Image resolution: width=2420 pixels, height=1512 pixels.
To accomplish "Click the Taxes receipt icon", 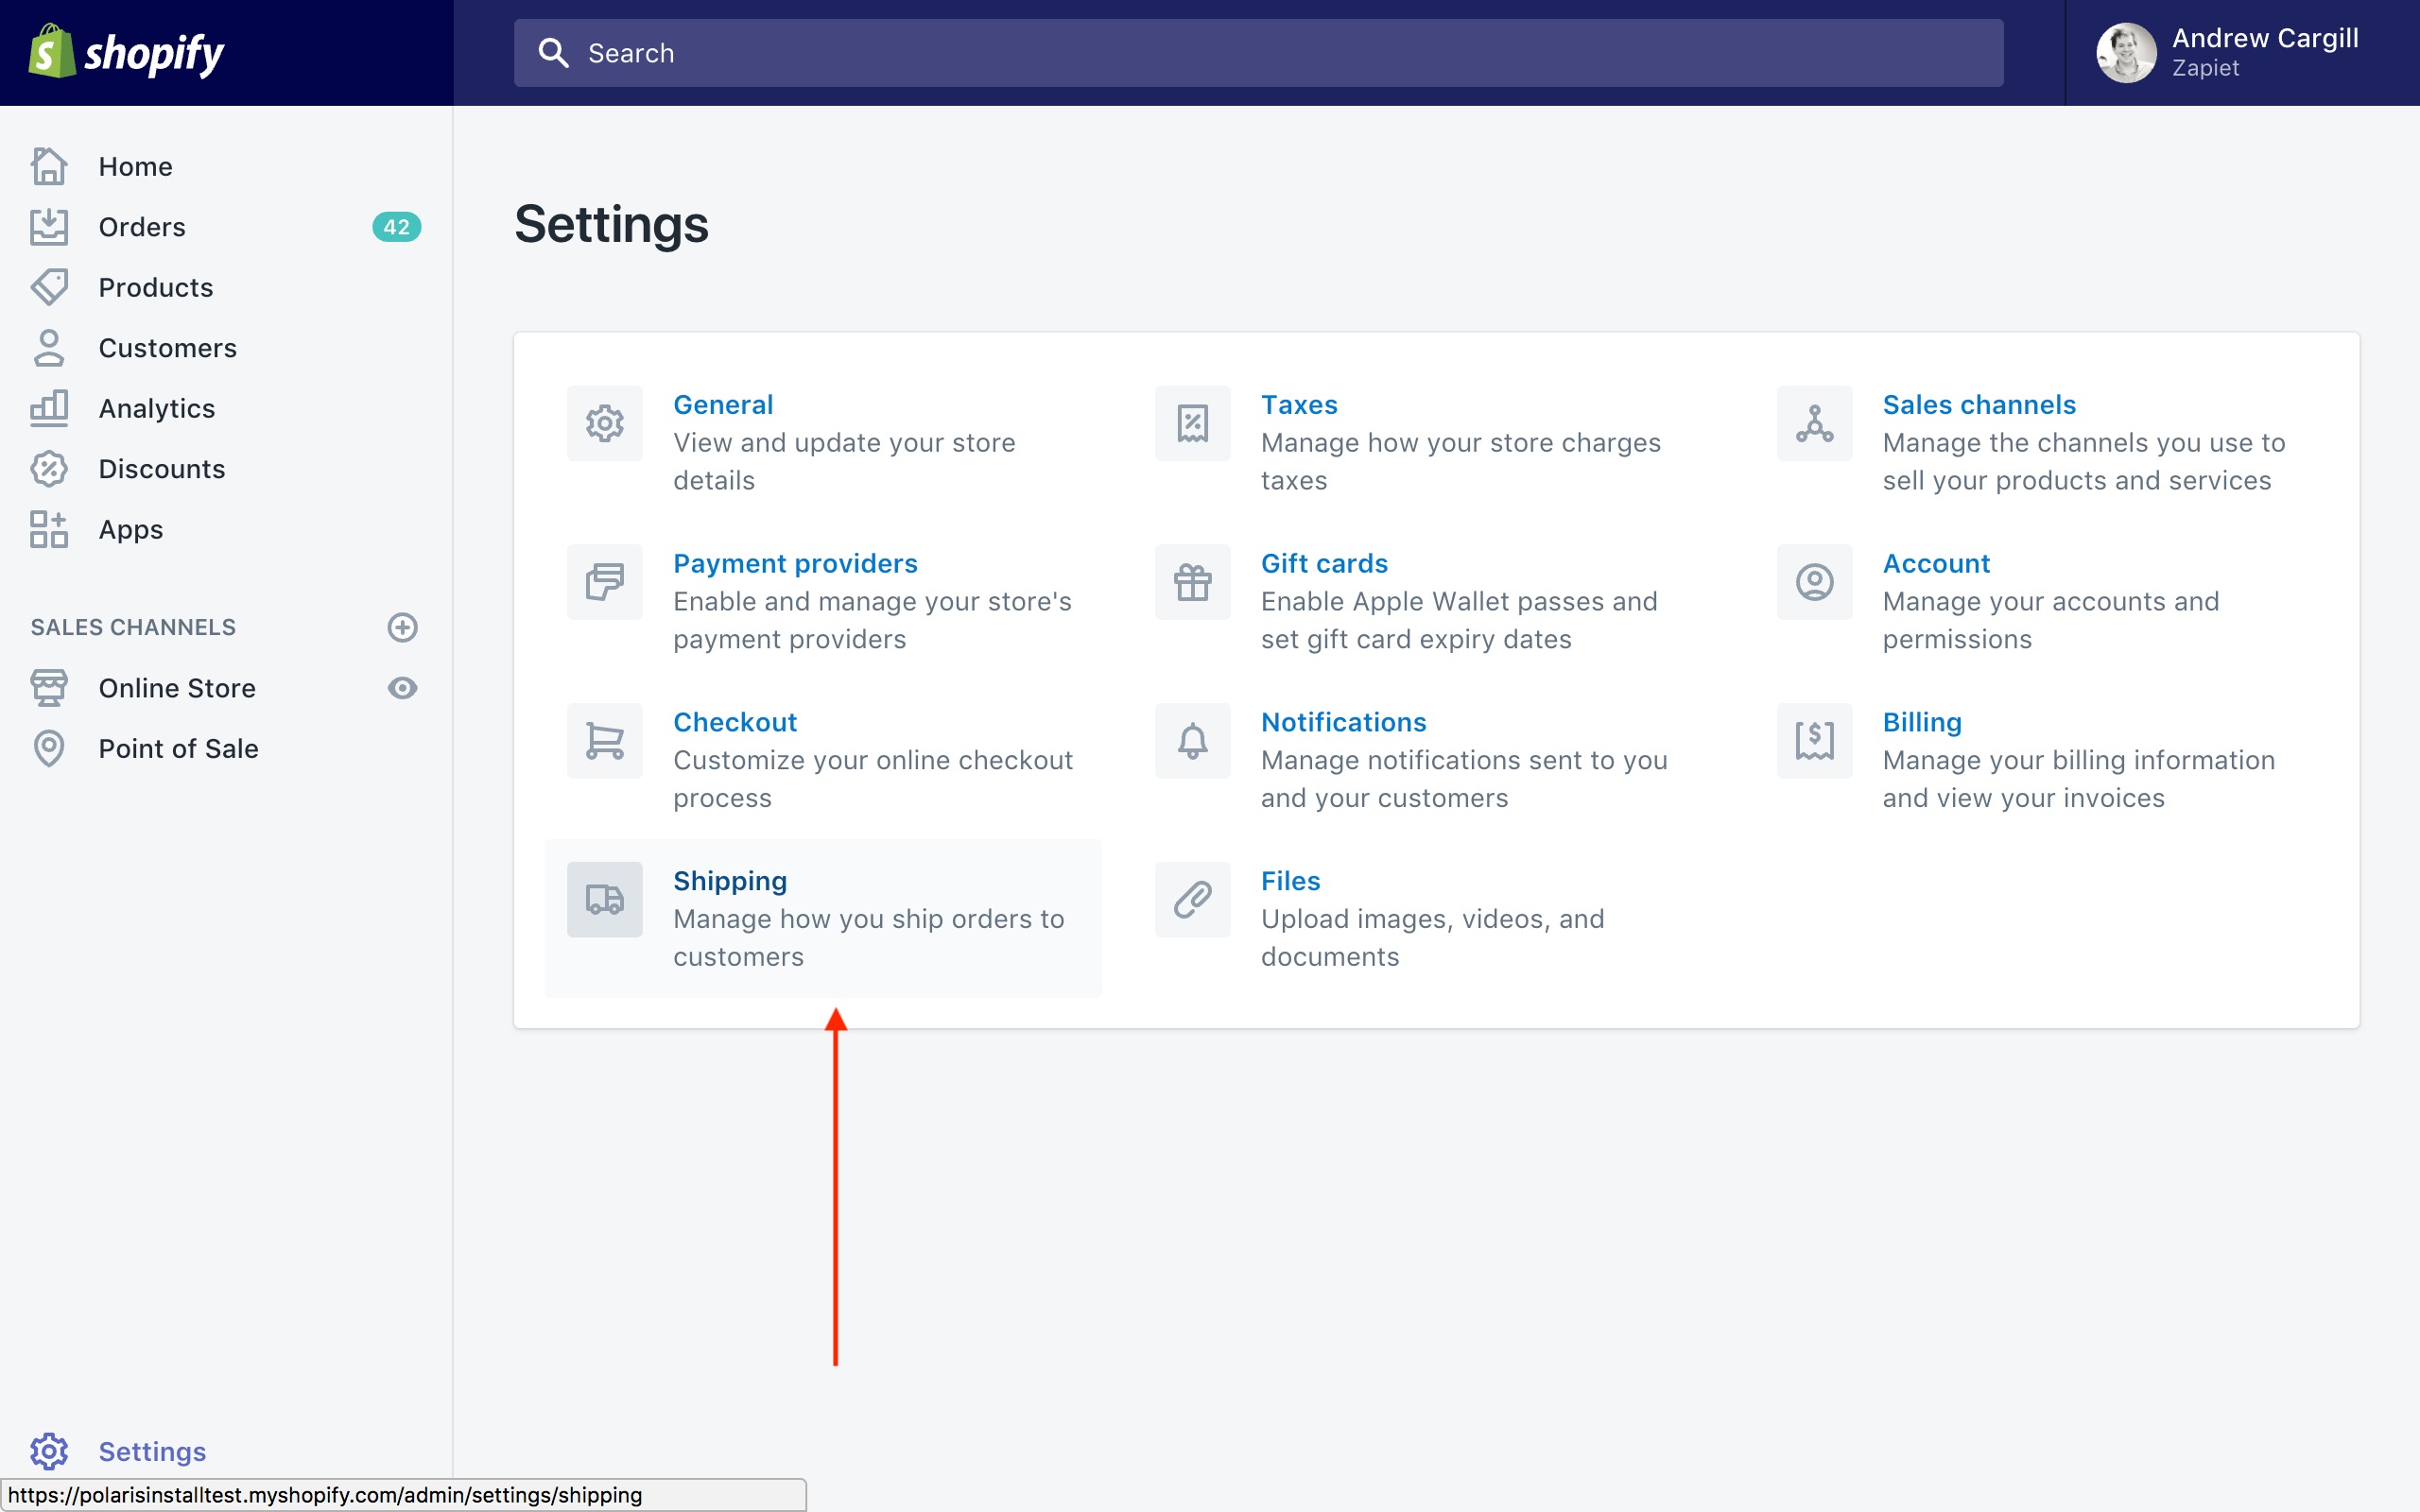I will tap(1192, 423).
